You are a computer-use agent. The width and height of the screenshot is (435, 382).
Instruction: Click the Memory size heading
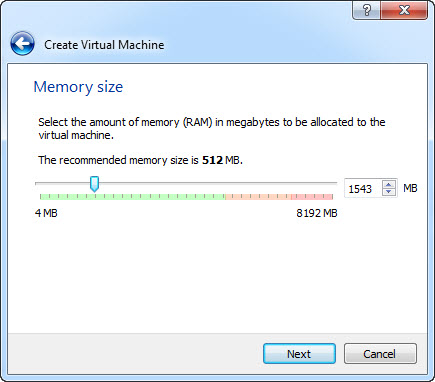78,87
